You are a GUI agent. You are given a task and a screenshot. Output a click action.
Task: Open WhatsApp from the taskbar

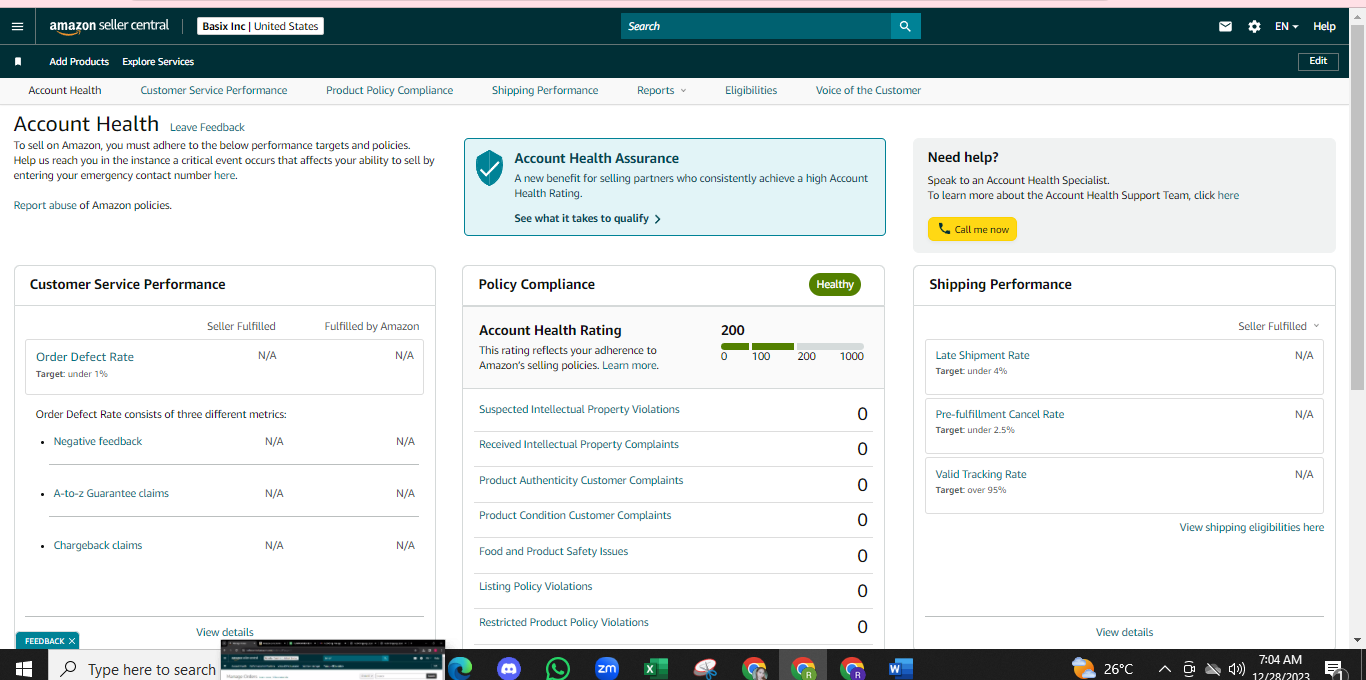coord(558,669)
